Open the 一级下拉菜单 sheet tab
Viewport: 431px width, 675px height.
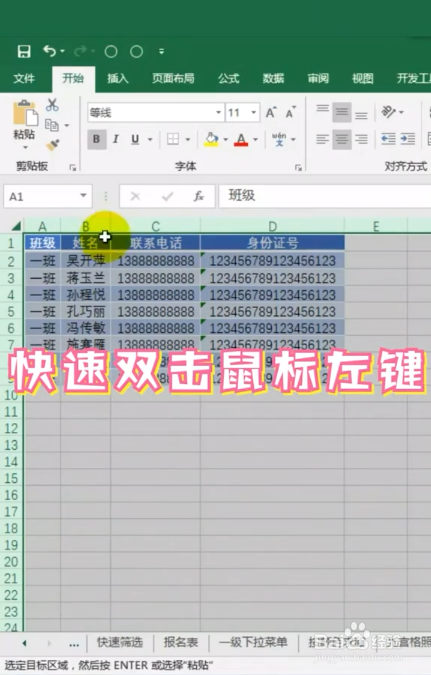pos(253,642)
